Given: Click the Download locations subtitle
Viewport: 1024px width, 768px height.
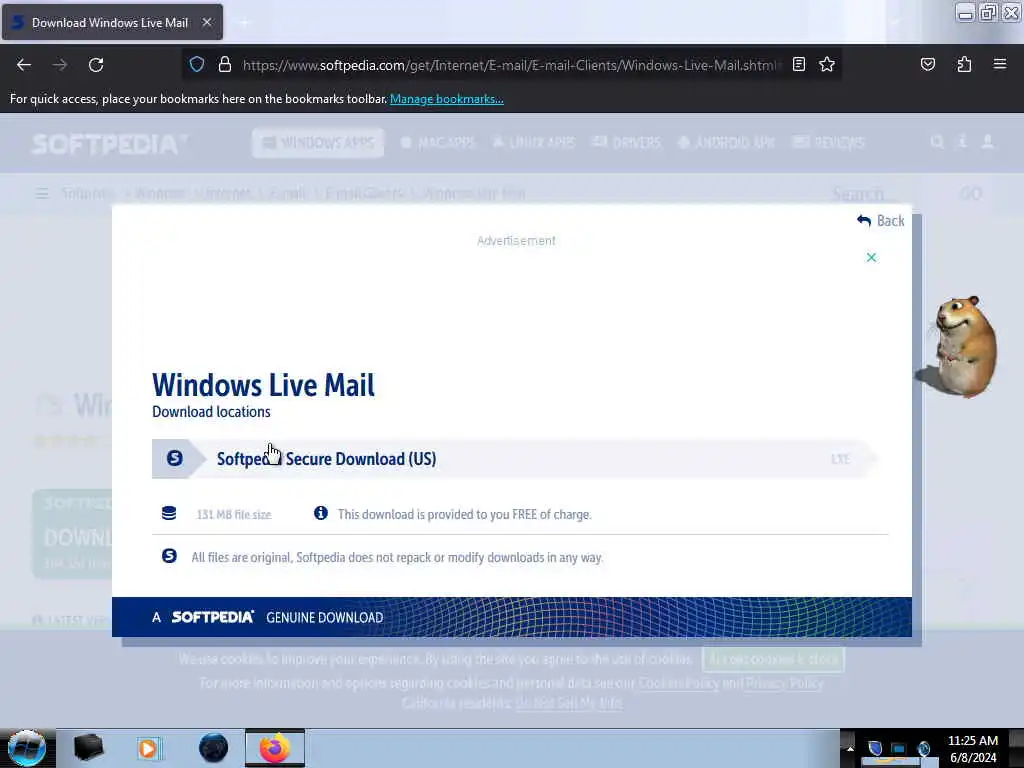Looking at the screenshot, I should click(211, 412).
